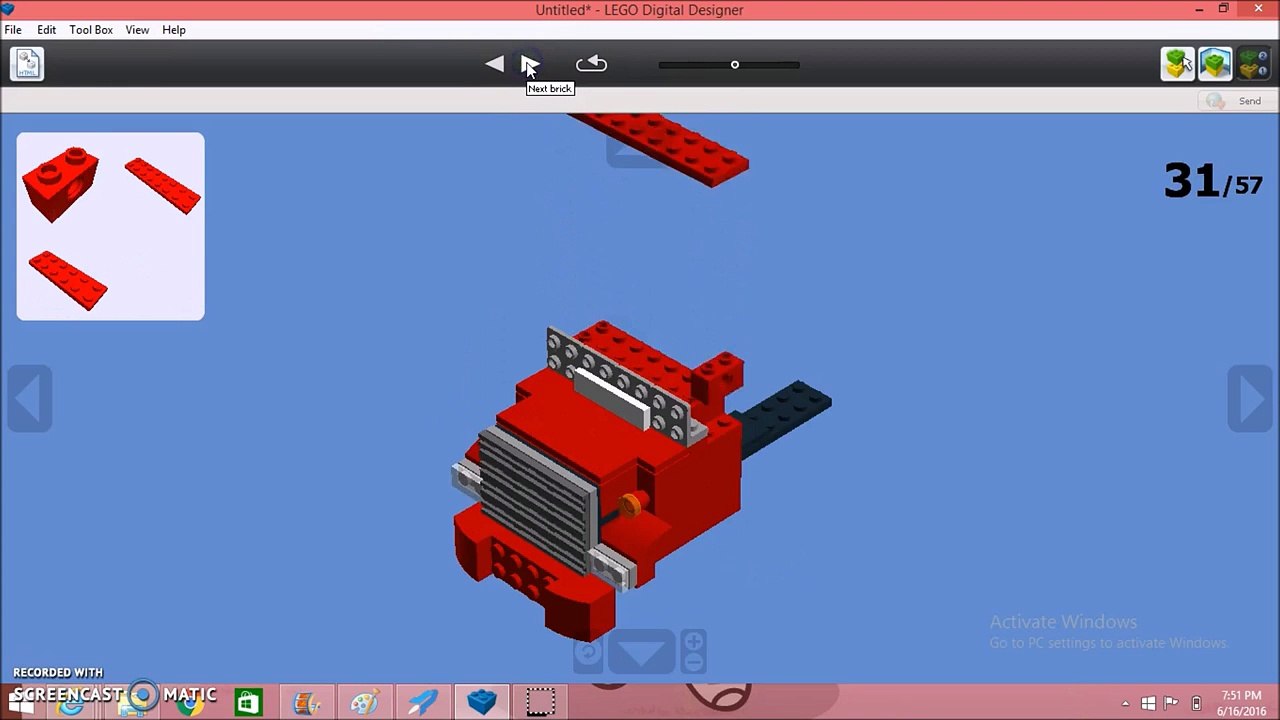Open the Tool Box menu

click(91, 30)
